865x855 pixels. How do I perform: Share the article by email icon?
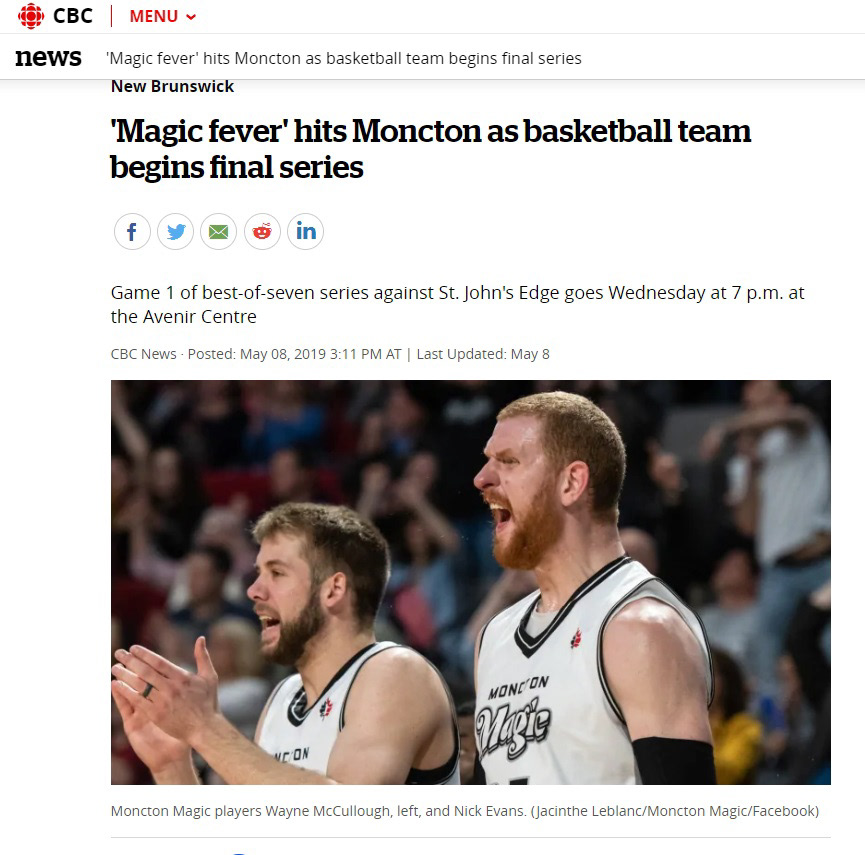point(218,232)
